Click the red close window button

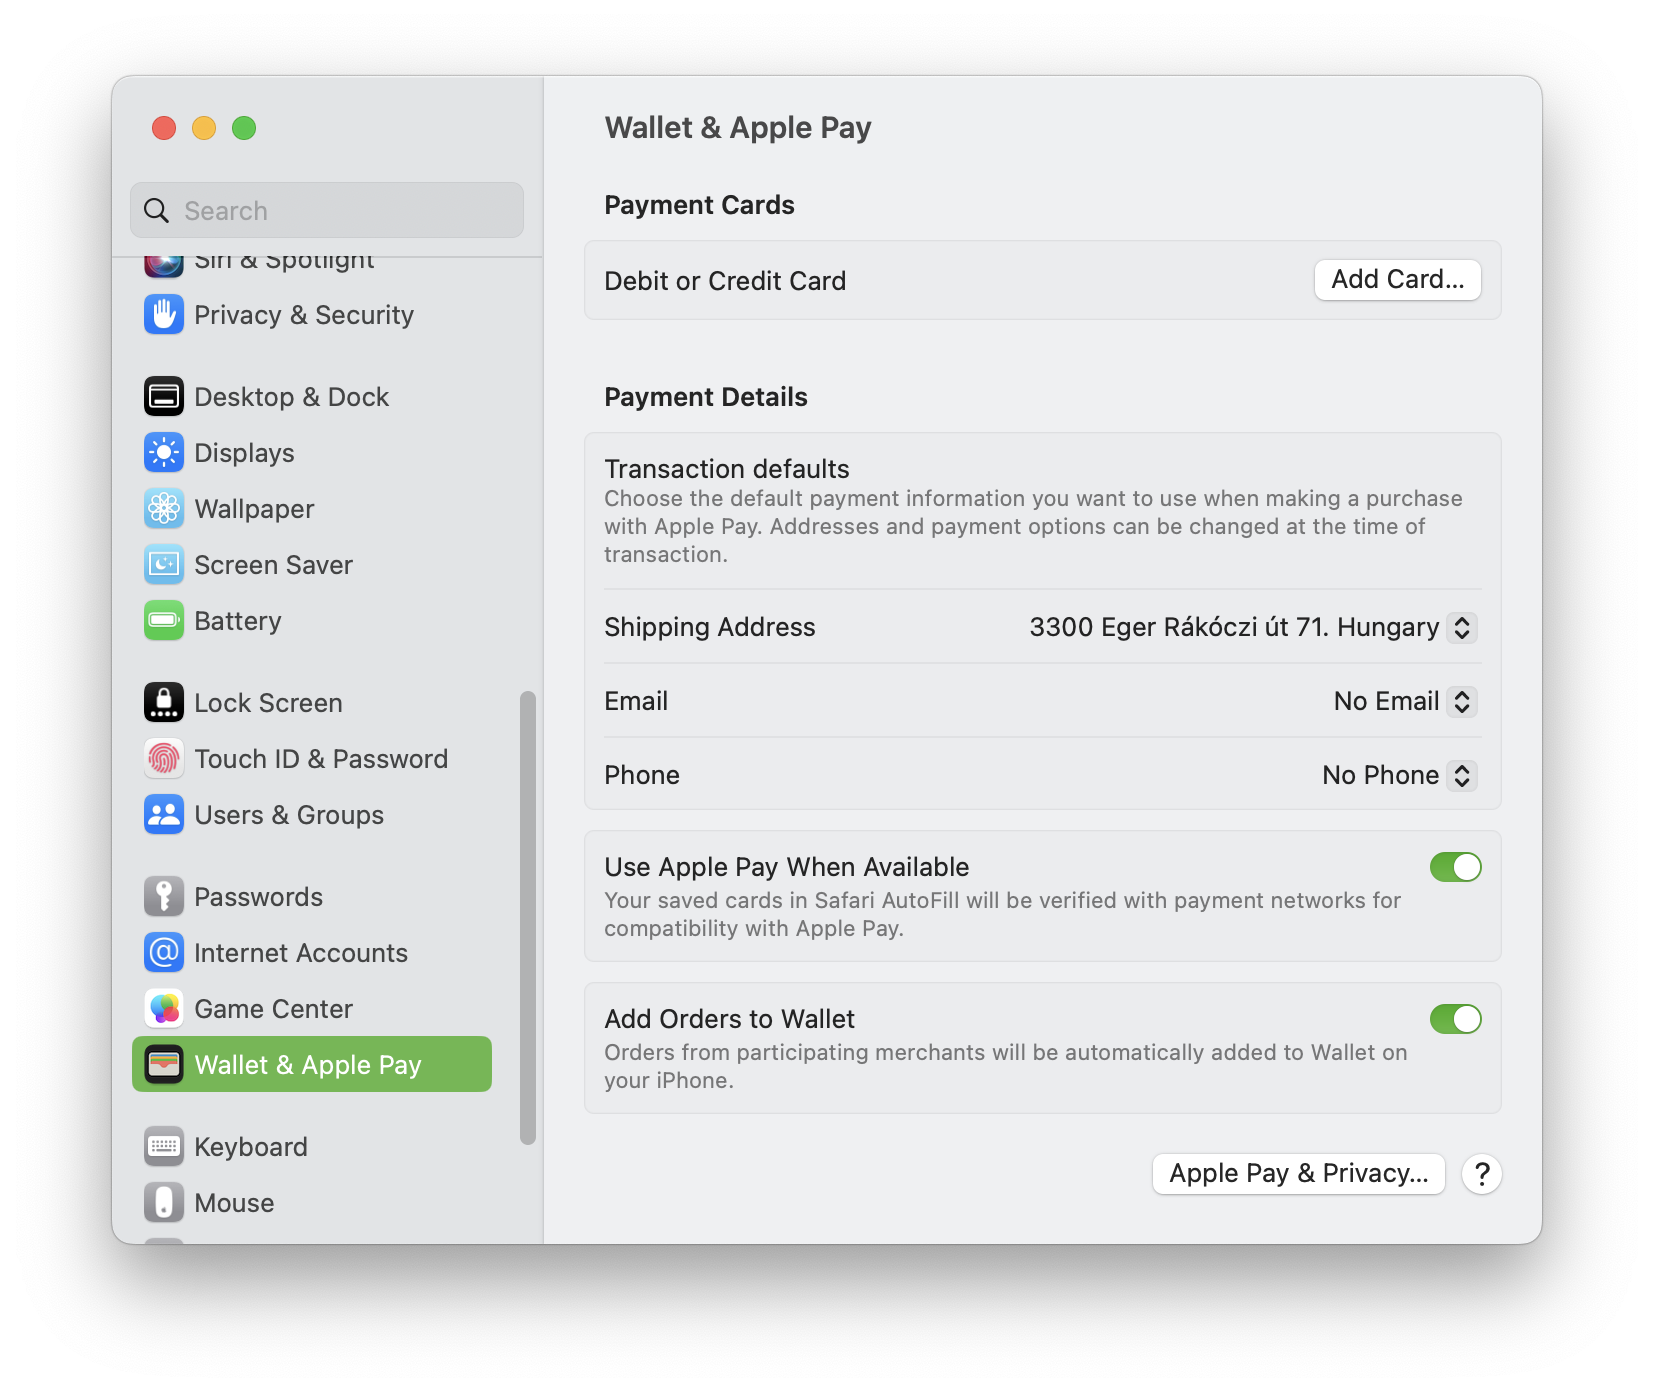164,128
